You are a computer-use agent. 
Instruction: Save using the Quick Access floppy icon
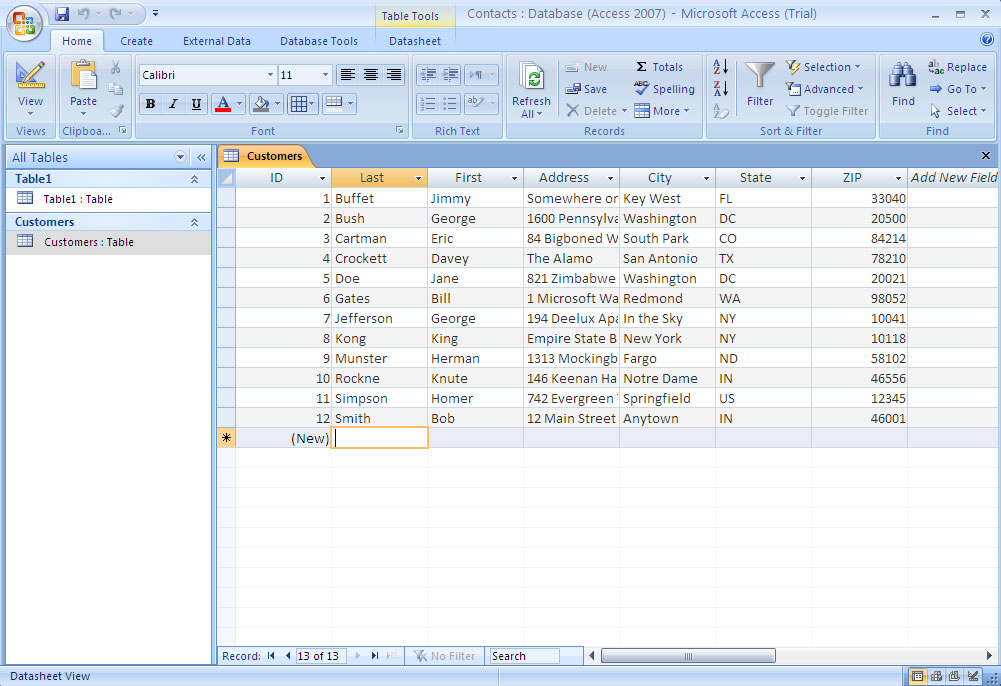pos(61,13)
